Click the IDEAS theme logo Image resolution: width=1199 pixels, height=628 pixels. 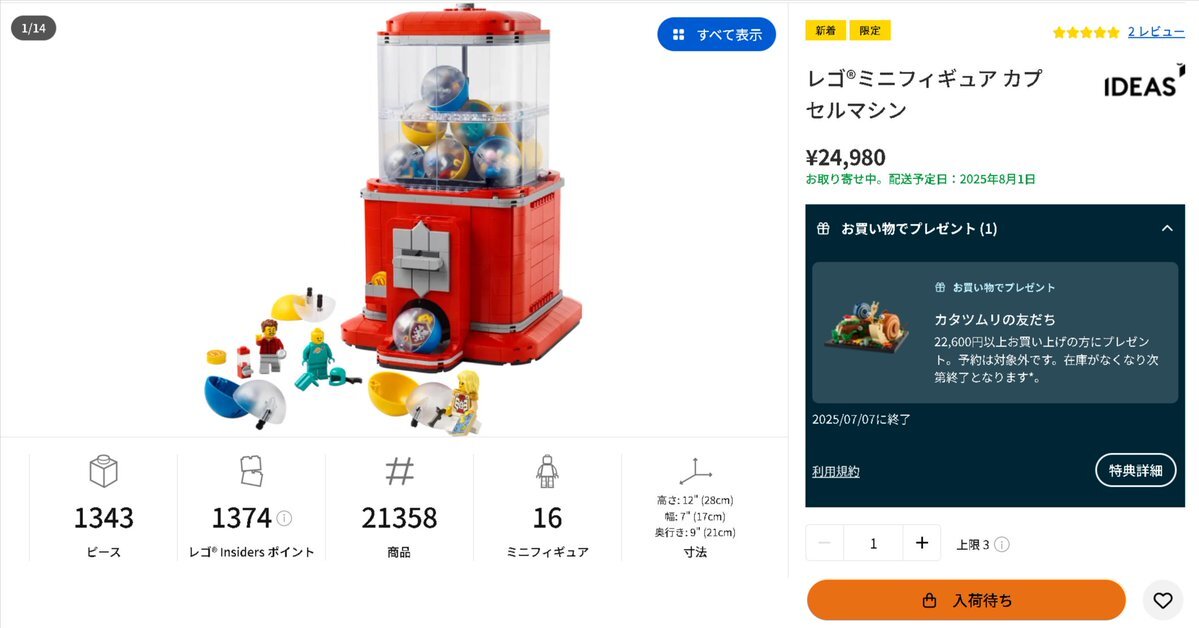coord(1143,82)
